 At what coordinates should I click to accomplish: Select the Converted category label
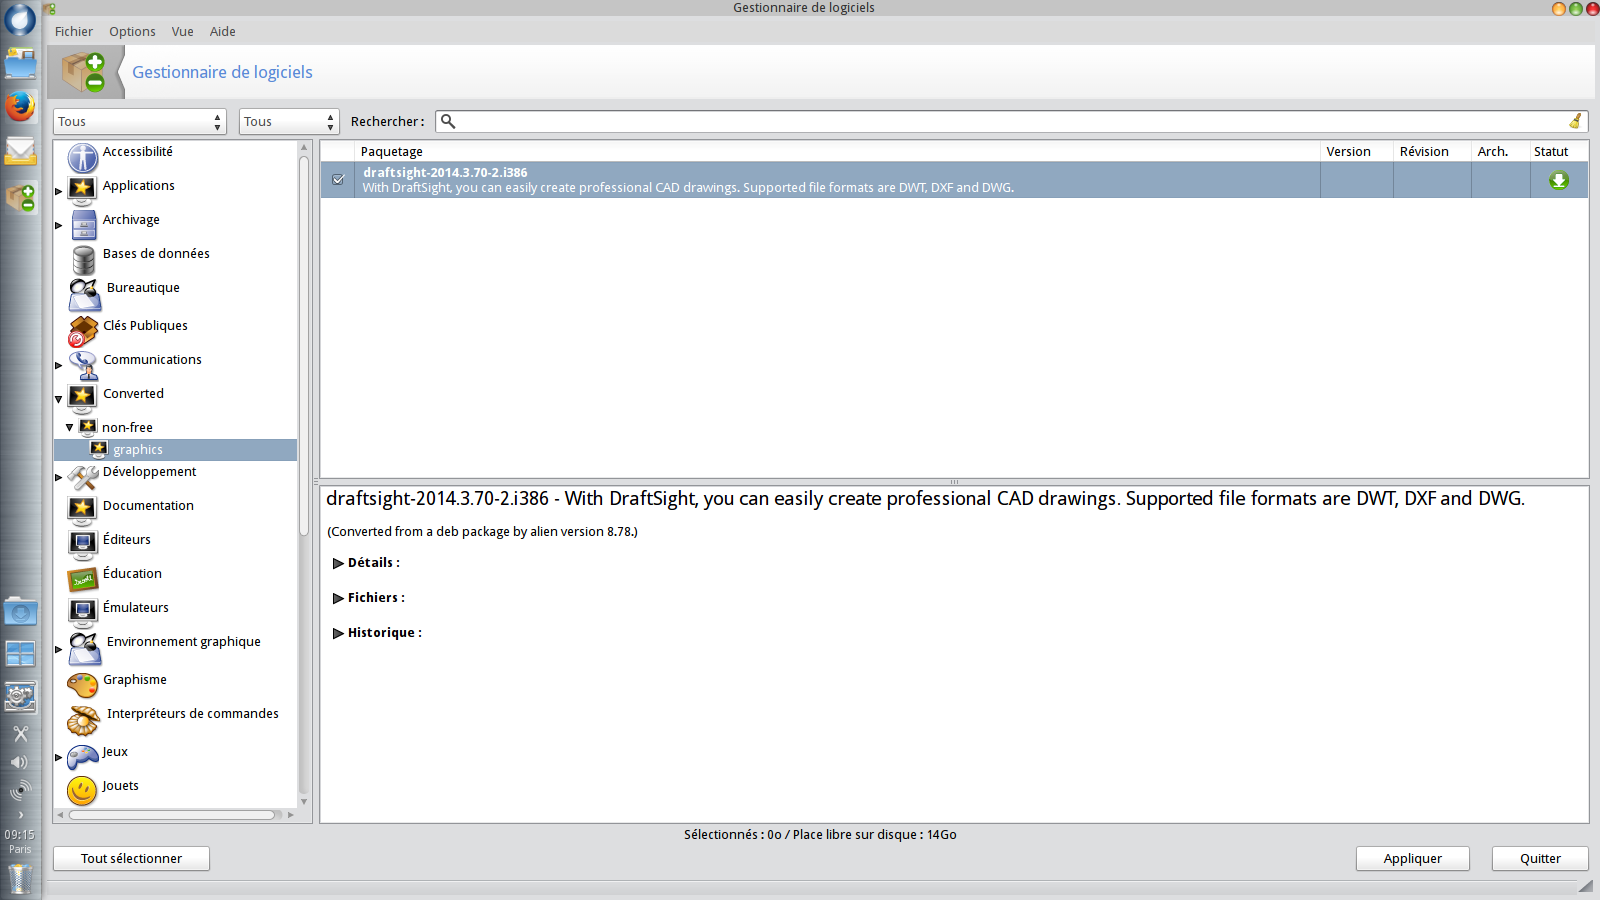133,393
